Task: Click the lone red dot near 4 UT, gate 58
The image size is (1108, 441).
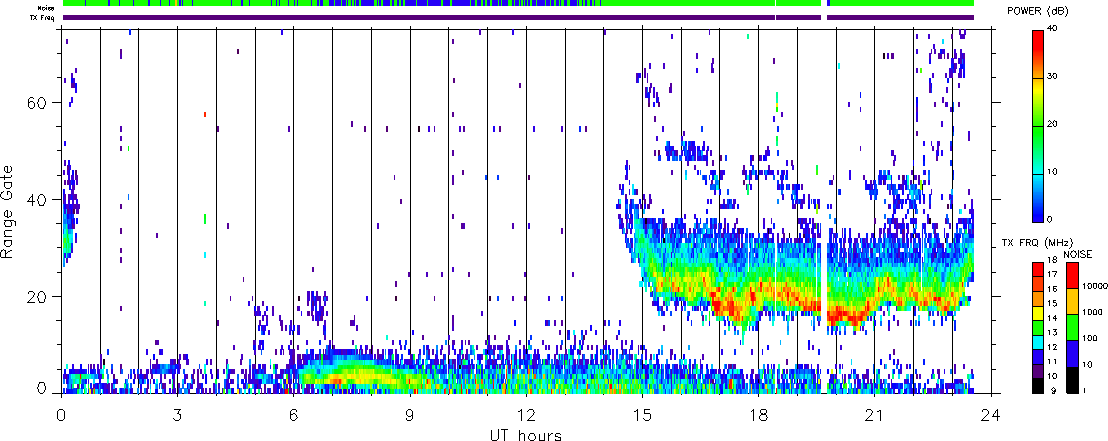Action: click(205, 114)
